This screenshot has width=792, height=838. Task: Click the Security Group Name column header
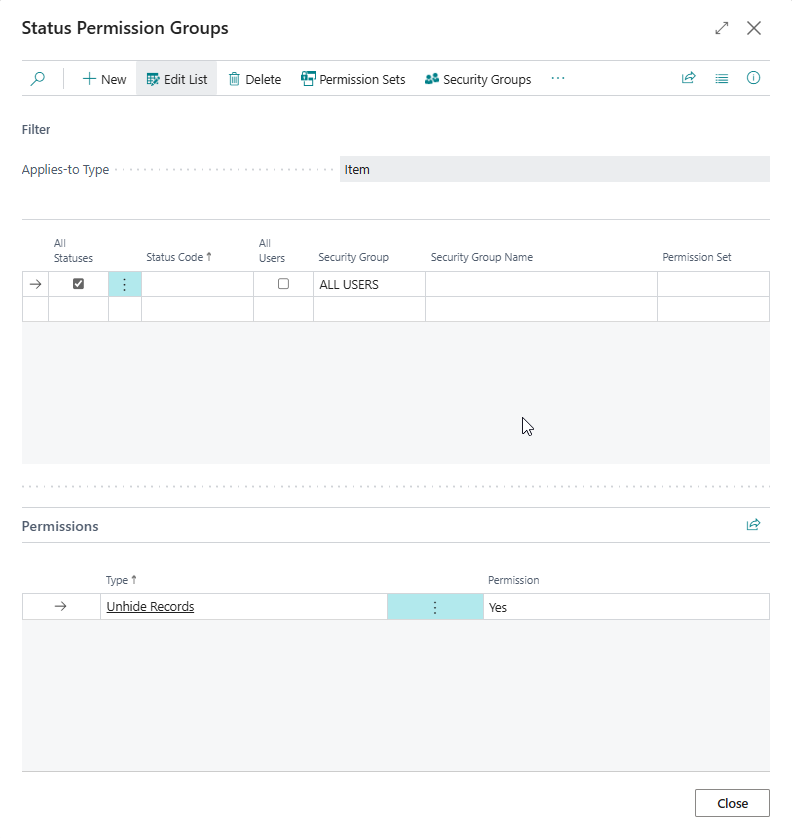482,257
